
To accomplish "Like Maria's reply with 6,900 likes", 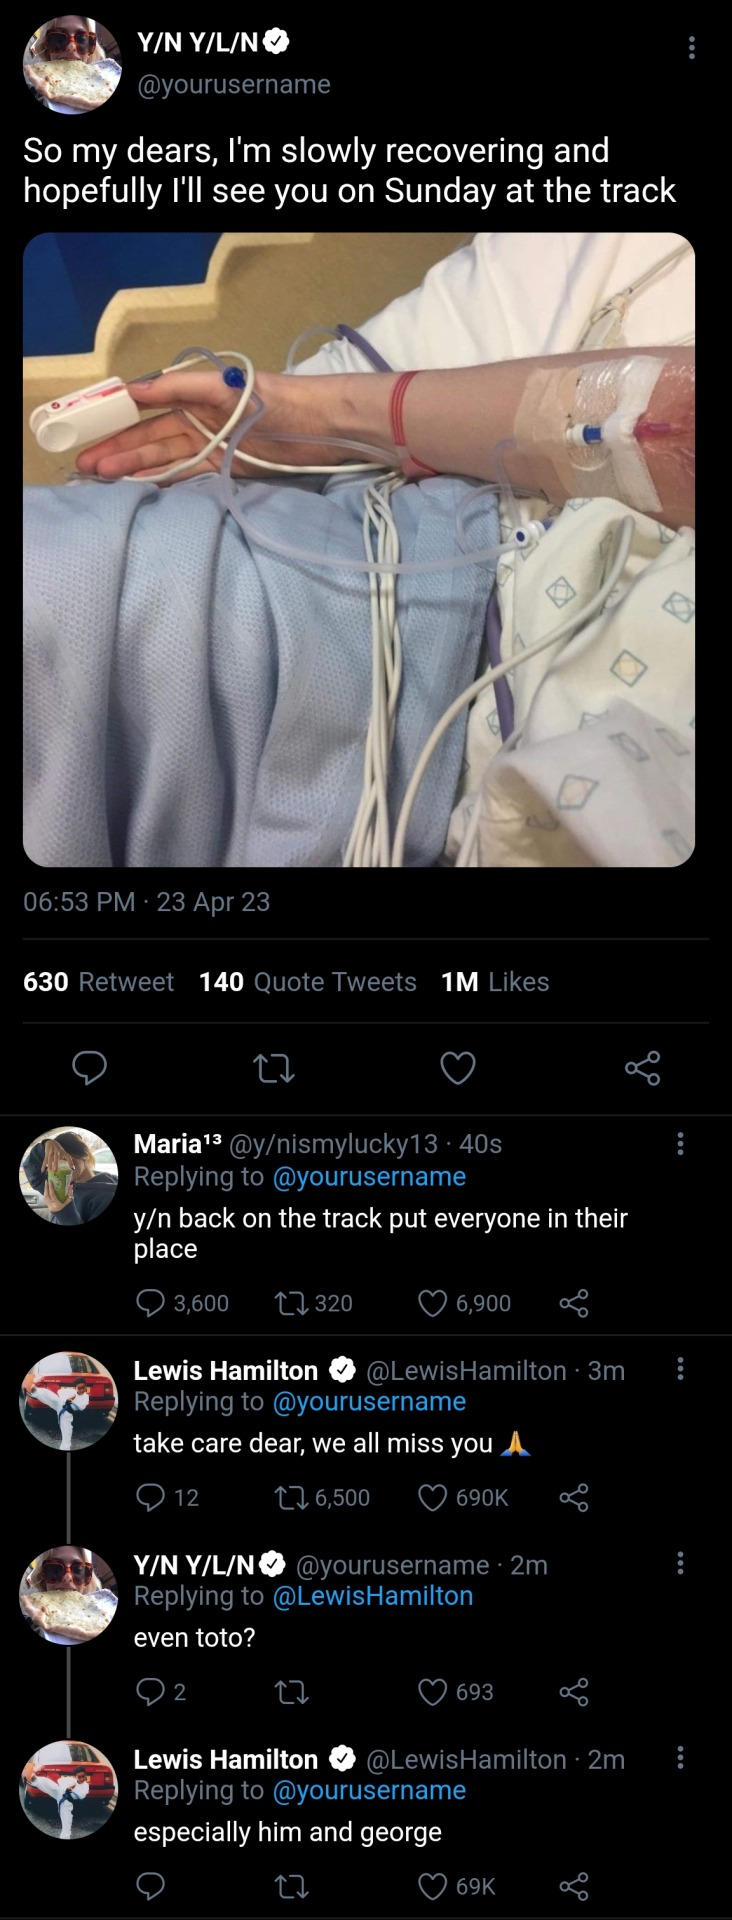I will point(432,1303).
